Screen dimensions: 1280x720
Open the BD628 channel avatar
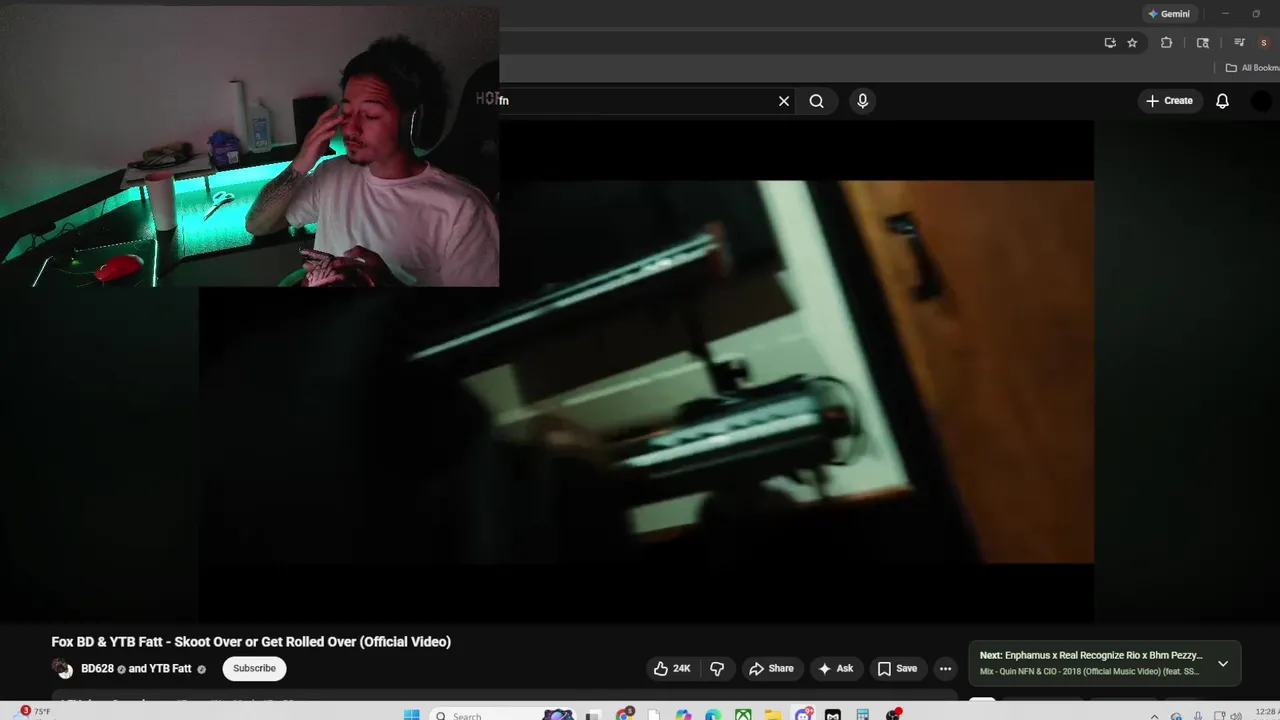coord(62,668)
